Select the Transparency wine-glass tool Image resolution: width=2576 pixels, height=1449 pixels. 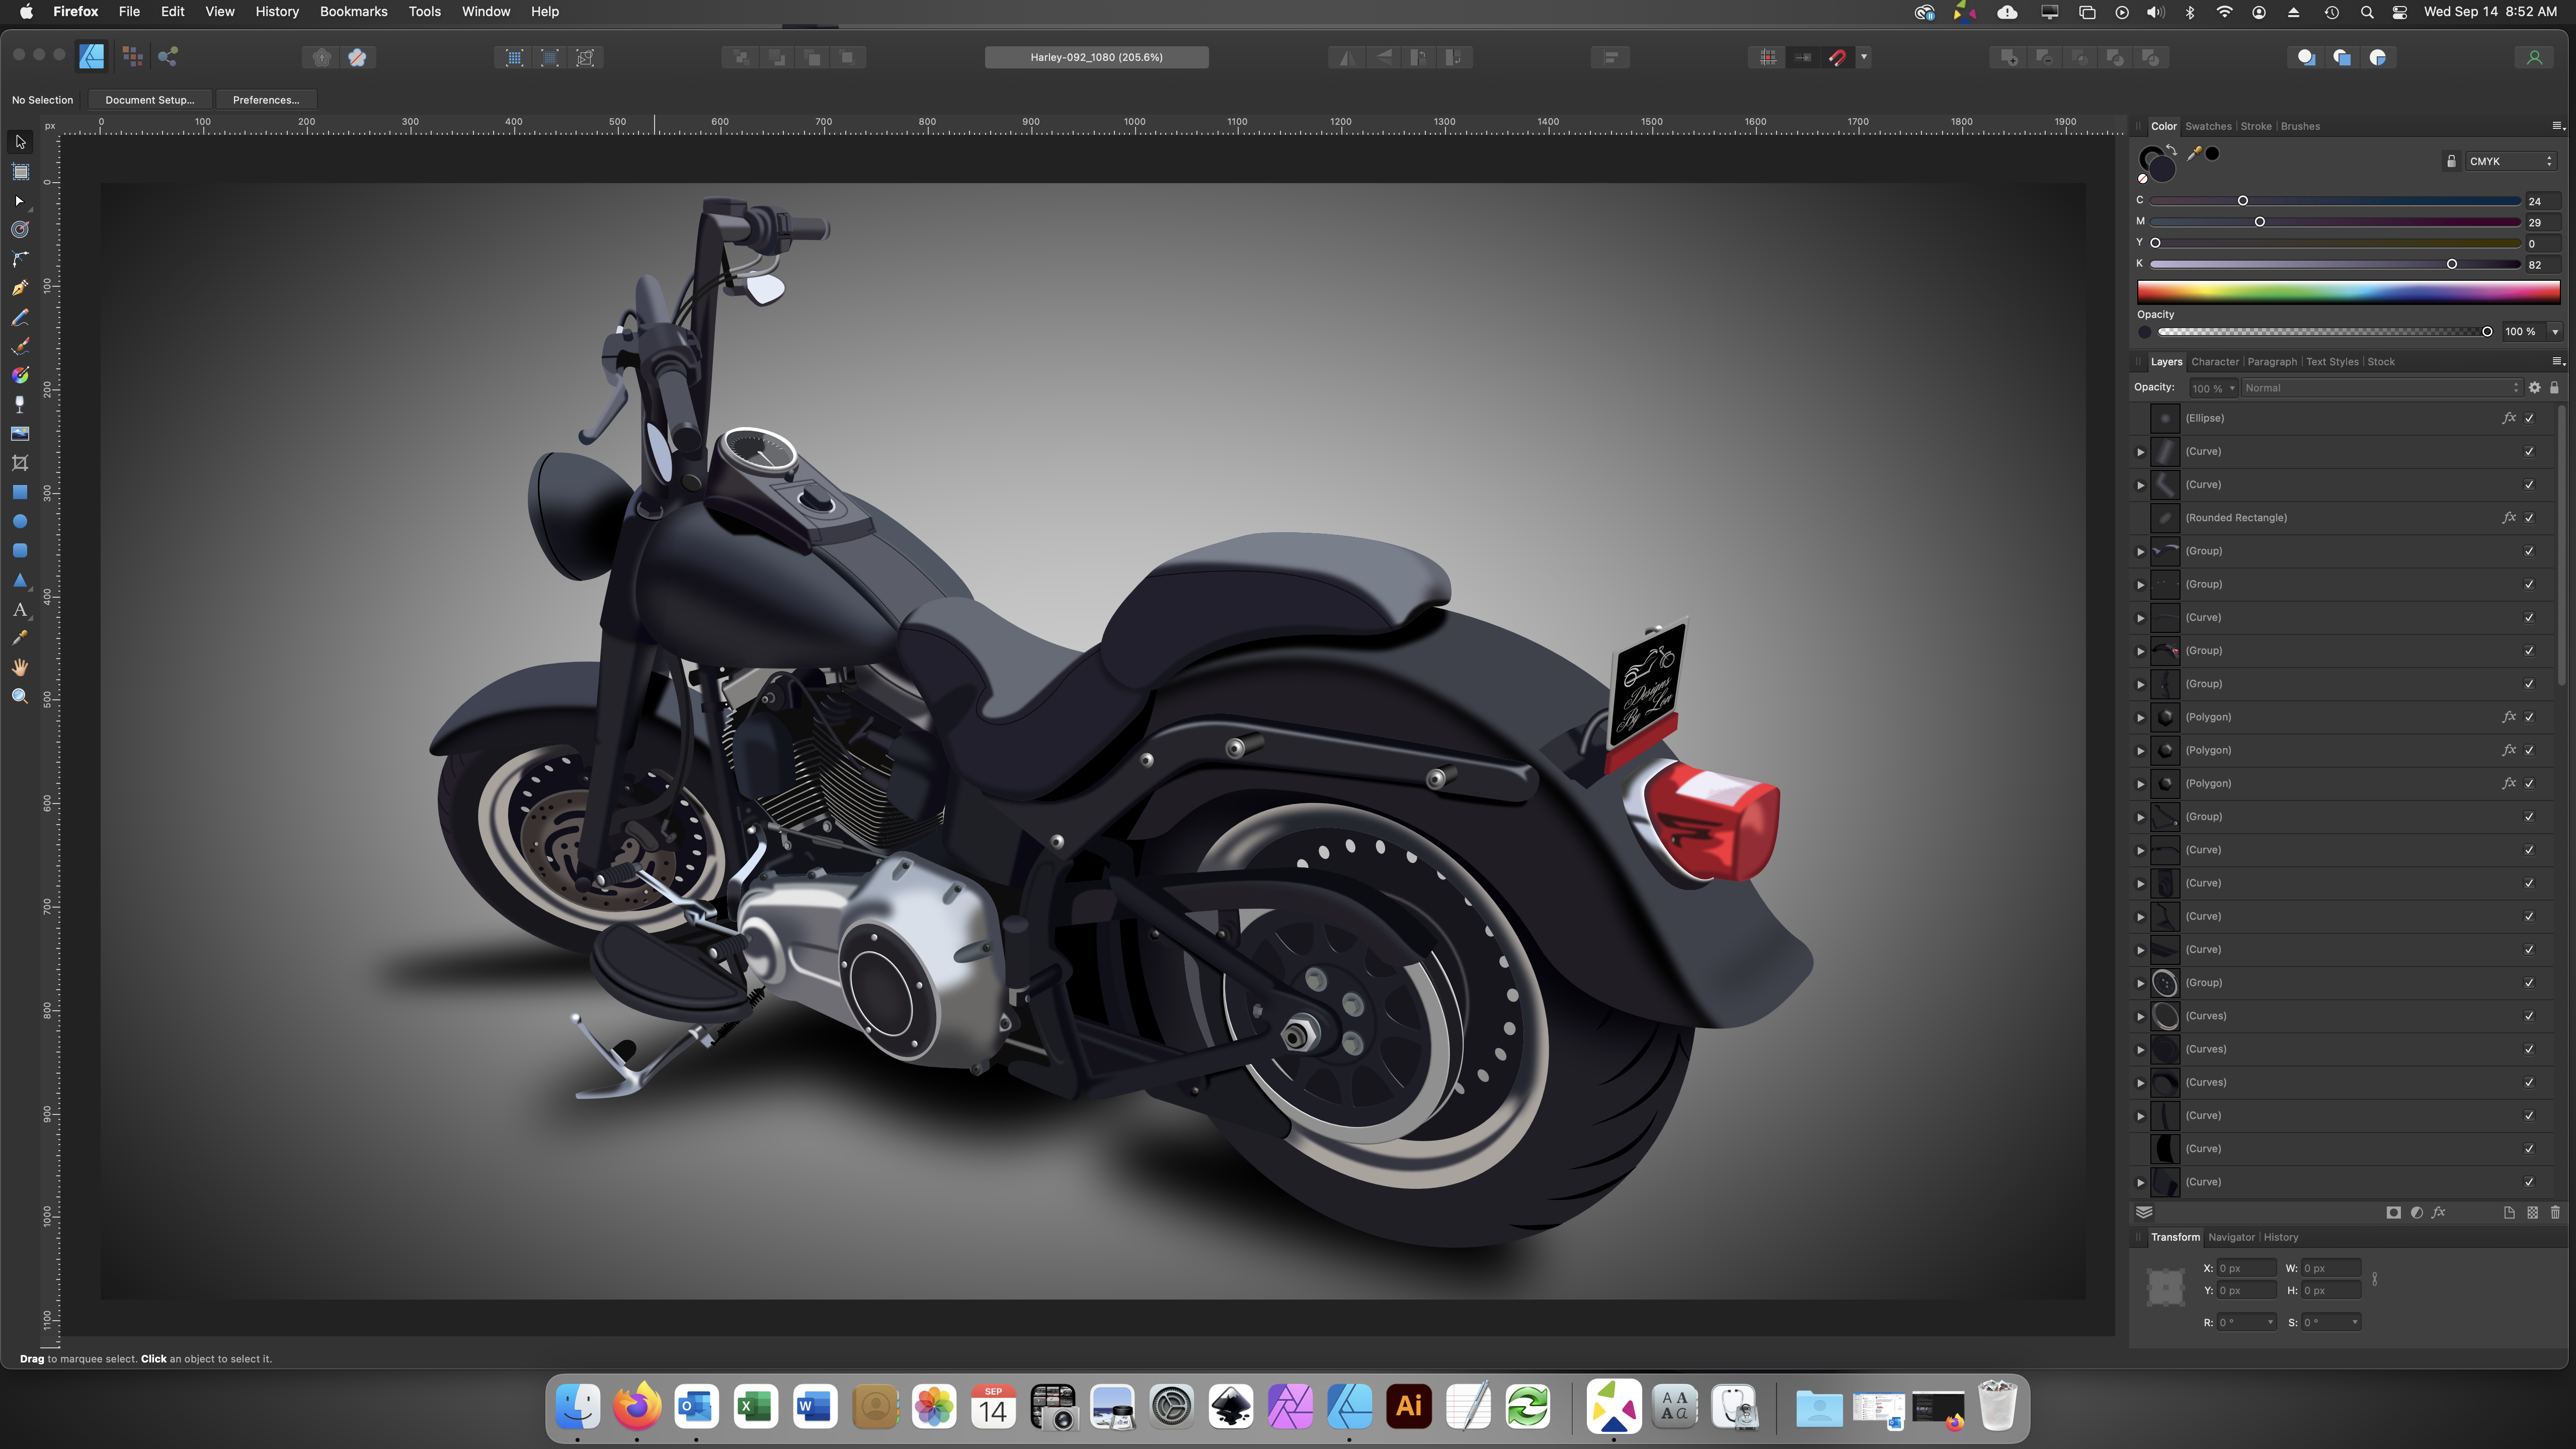20,404
